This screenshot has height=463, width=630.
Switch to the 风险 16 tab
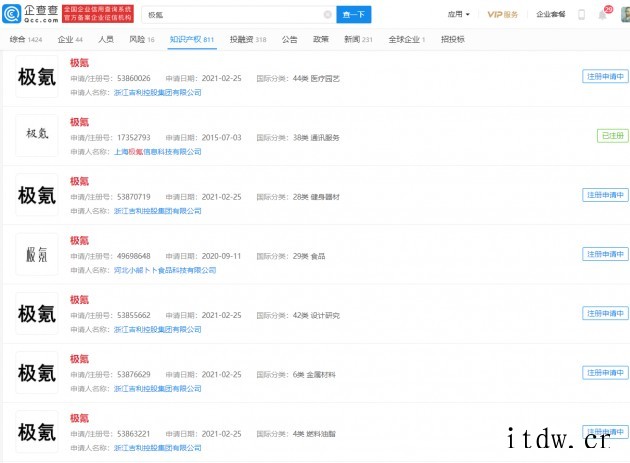pos(142,39)
